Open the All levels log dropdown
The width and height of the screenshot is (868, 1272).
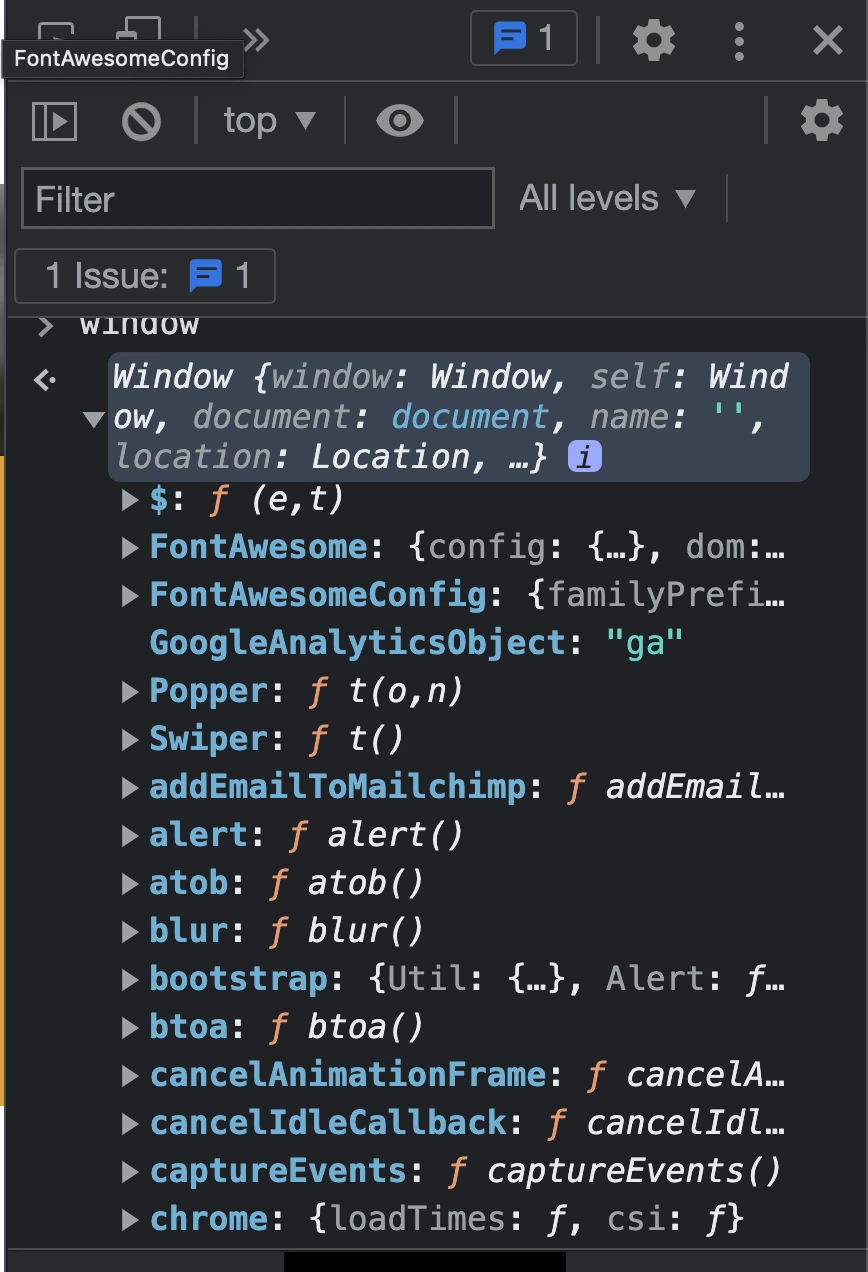coord(607,198)
